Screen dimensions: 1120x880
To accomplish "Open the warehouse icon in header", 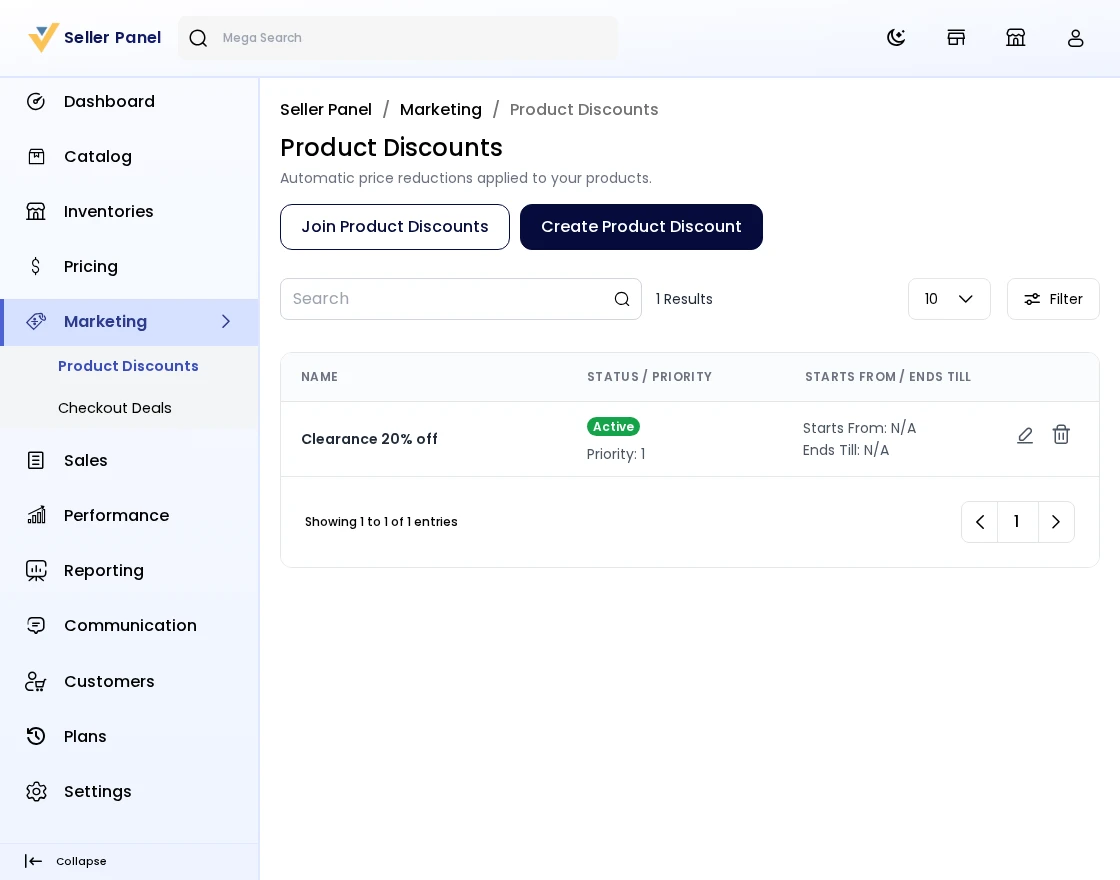I will click(x=1016, y=38).
